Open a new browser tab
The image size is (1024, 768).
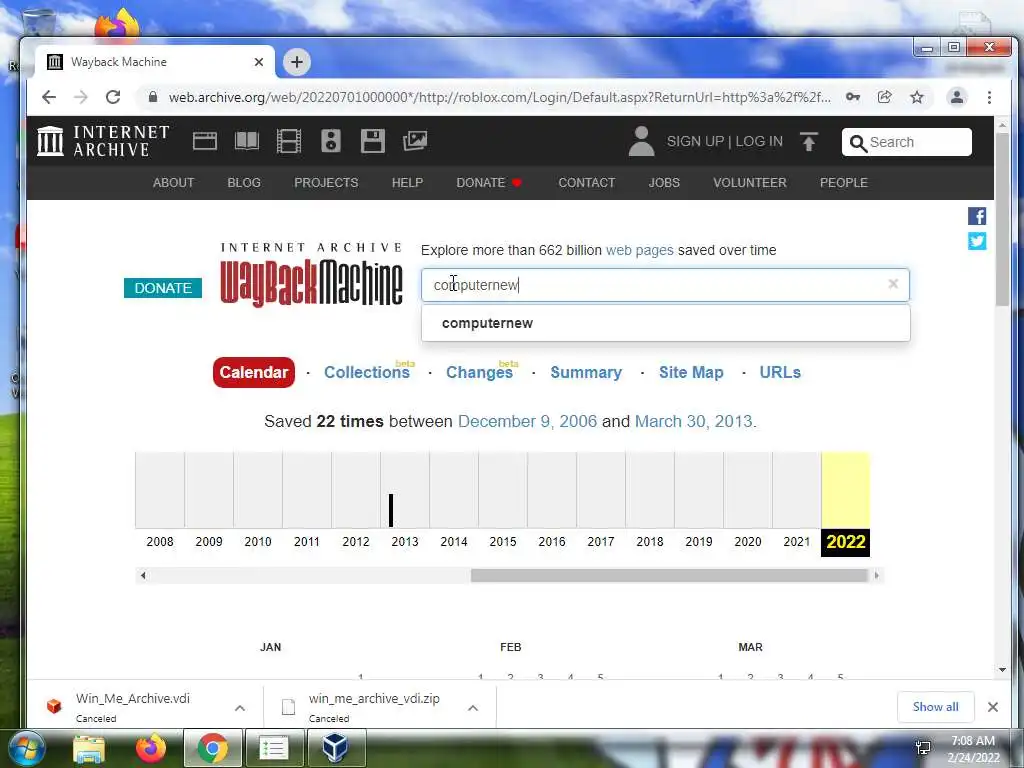click(x=296, y=62)
